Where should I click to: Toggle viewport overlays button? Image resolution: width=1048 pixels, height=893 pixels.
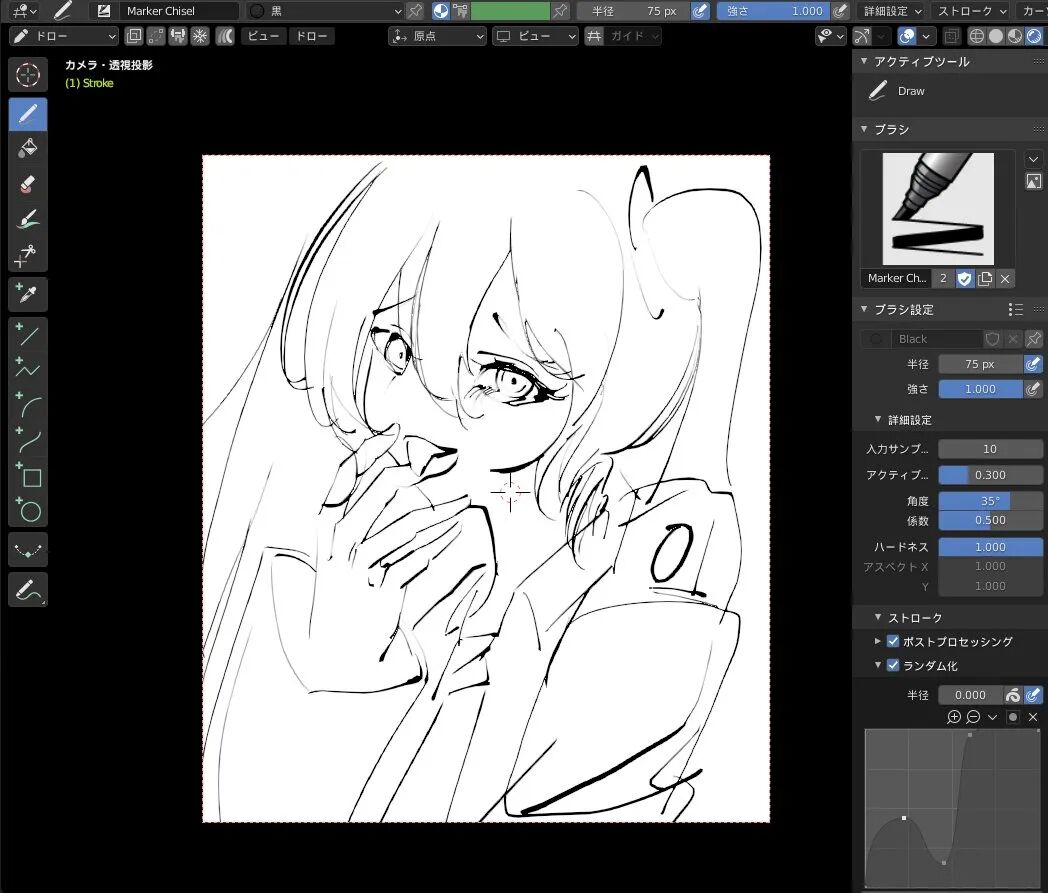pyautogui.click(x=907, y=36)
